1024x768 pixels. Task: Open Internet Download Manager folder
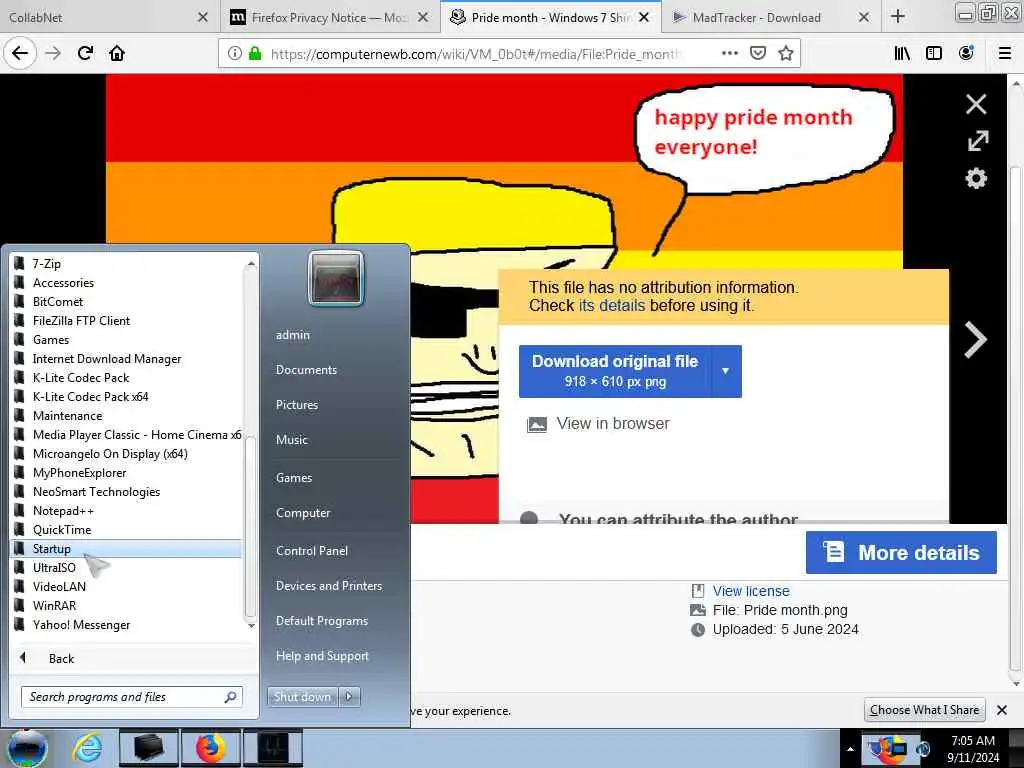[x=127, y=359]
